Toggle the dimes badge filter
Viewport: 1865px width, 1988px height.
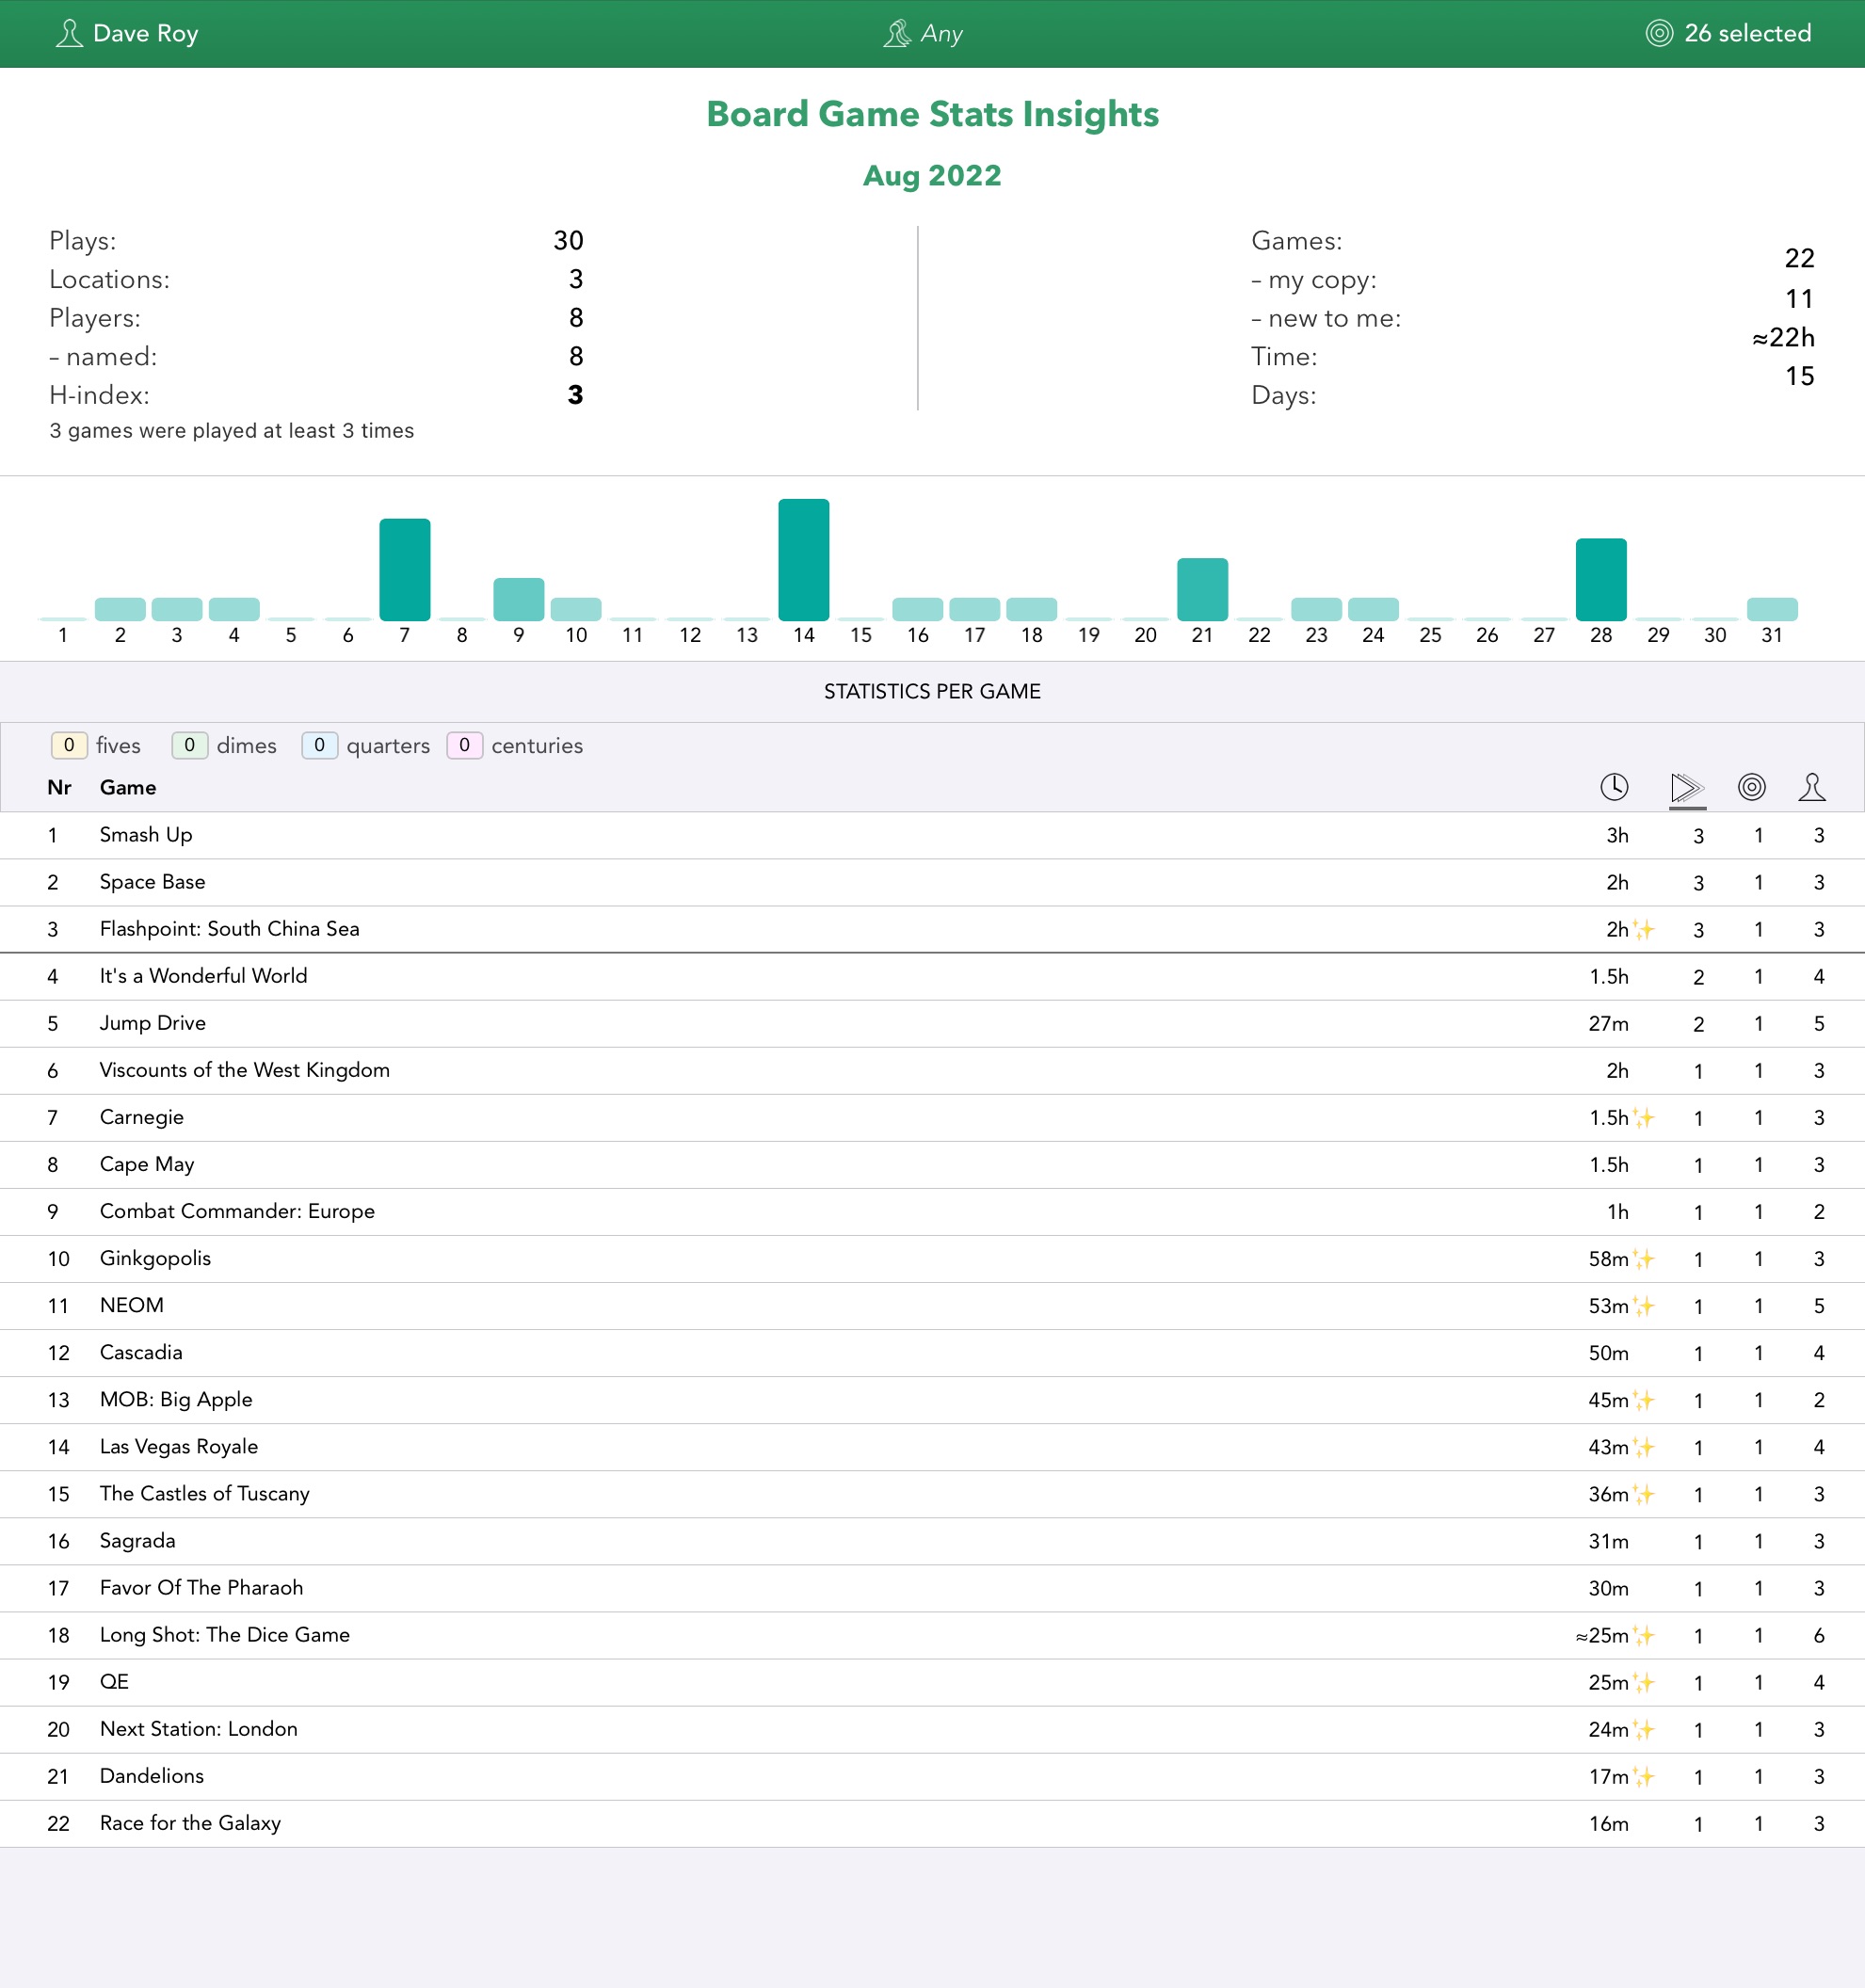coord(189,745)
